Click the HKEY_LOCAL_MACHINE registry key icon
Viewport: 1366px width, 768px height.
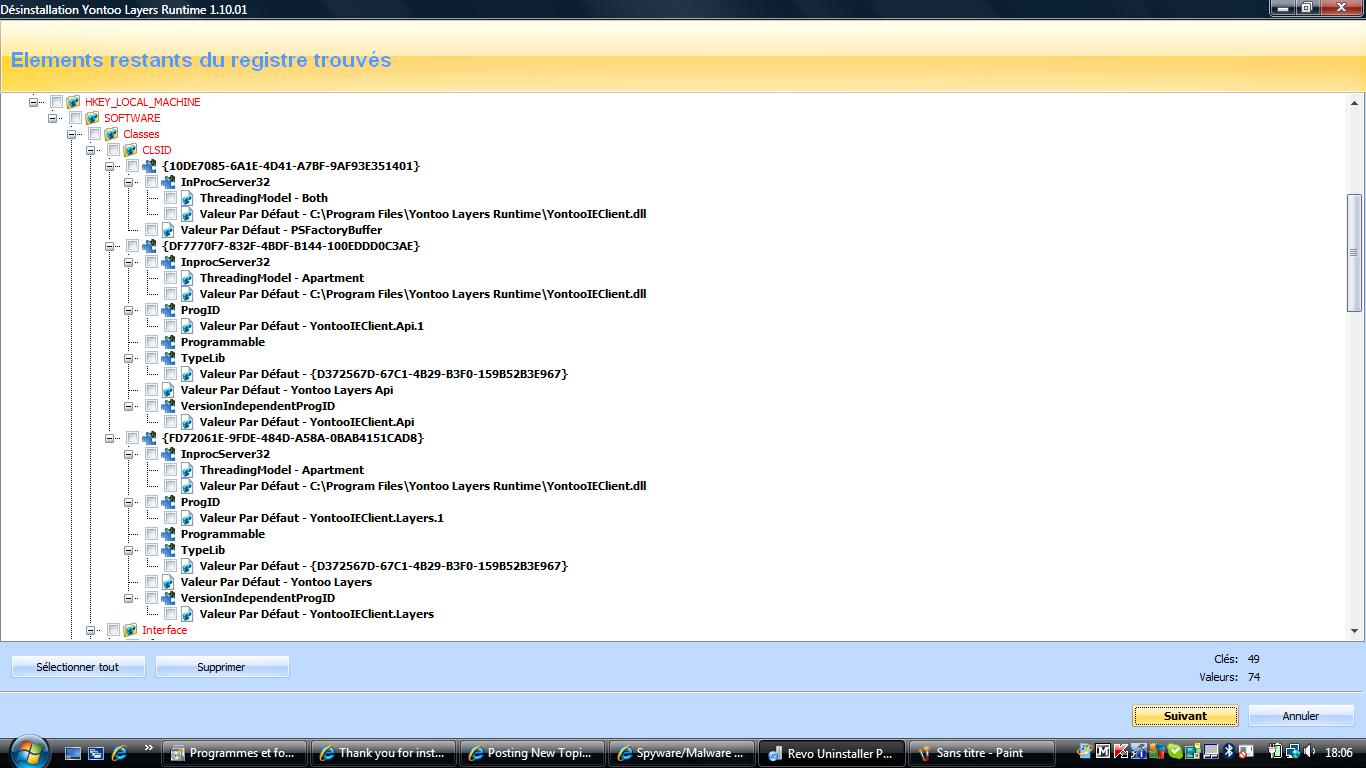coord(73,102)
